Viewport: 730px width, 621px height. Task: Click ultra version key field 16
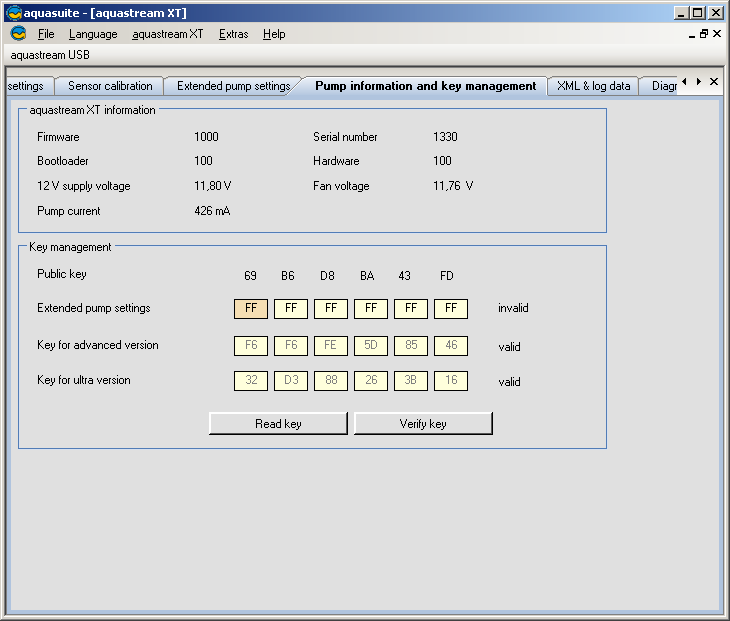[451, 380]
